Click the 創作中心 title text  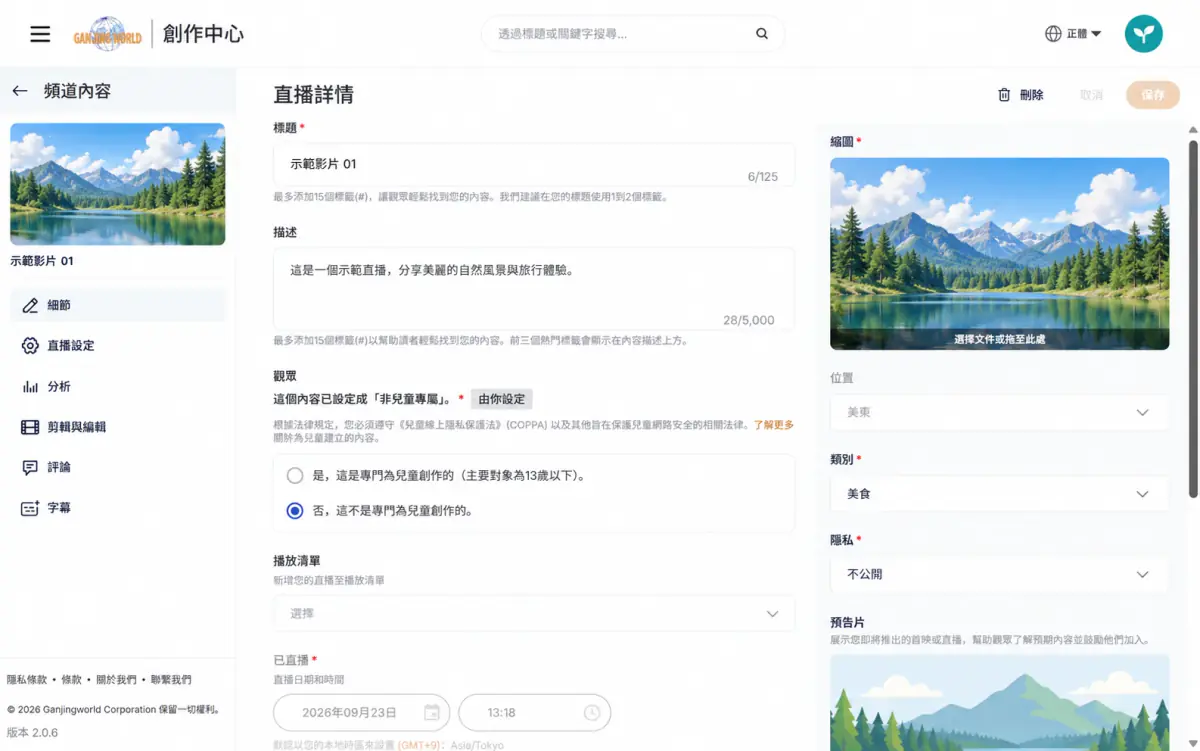203,34
